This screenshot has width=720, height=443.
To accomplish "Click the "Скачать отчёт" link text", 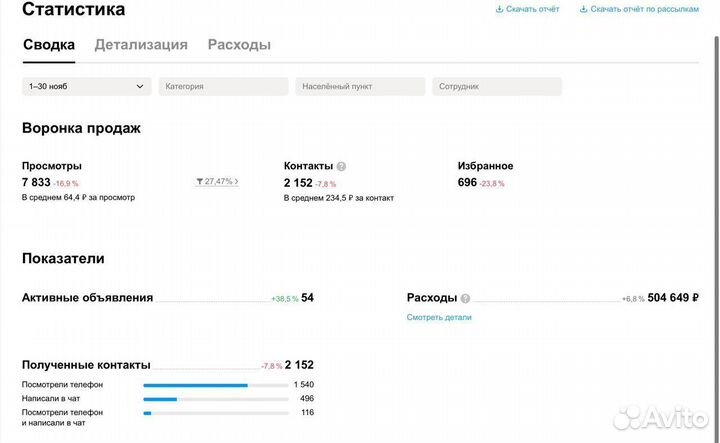I will 533,9.
